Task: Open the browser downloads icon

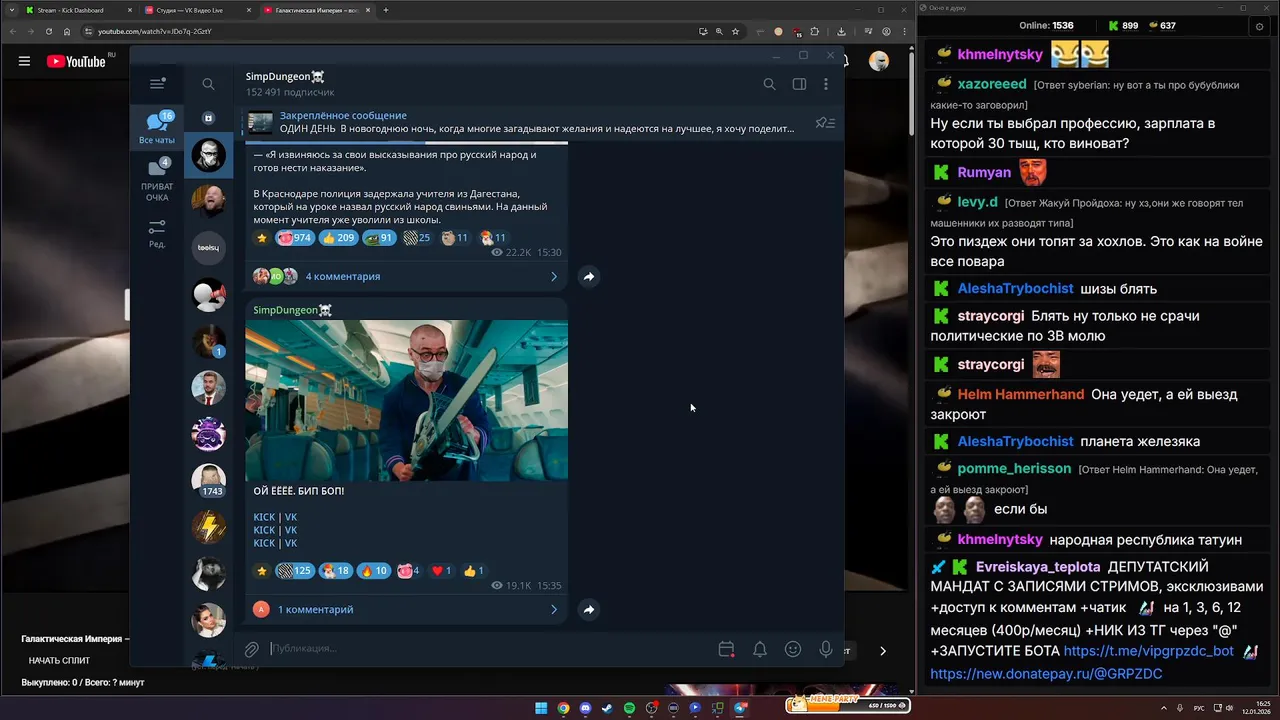Action: coord(841,31)
